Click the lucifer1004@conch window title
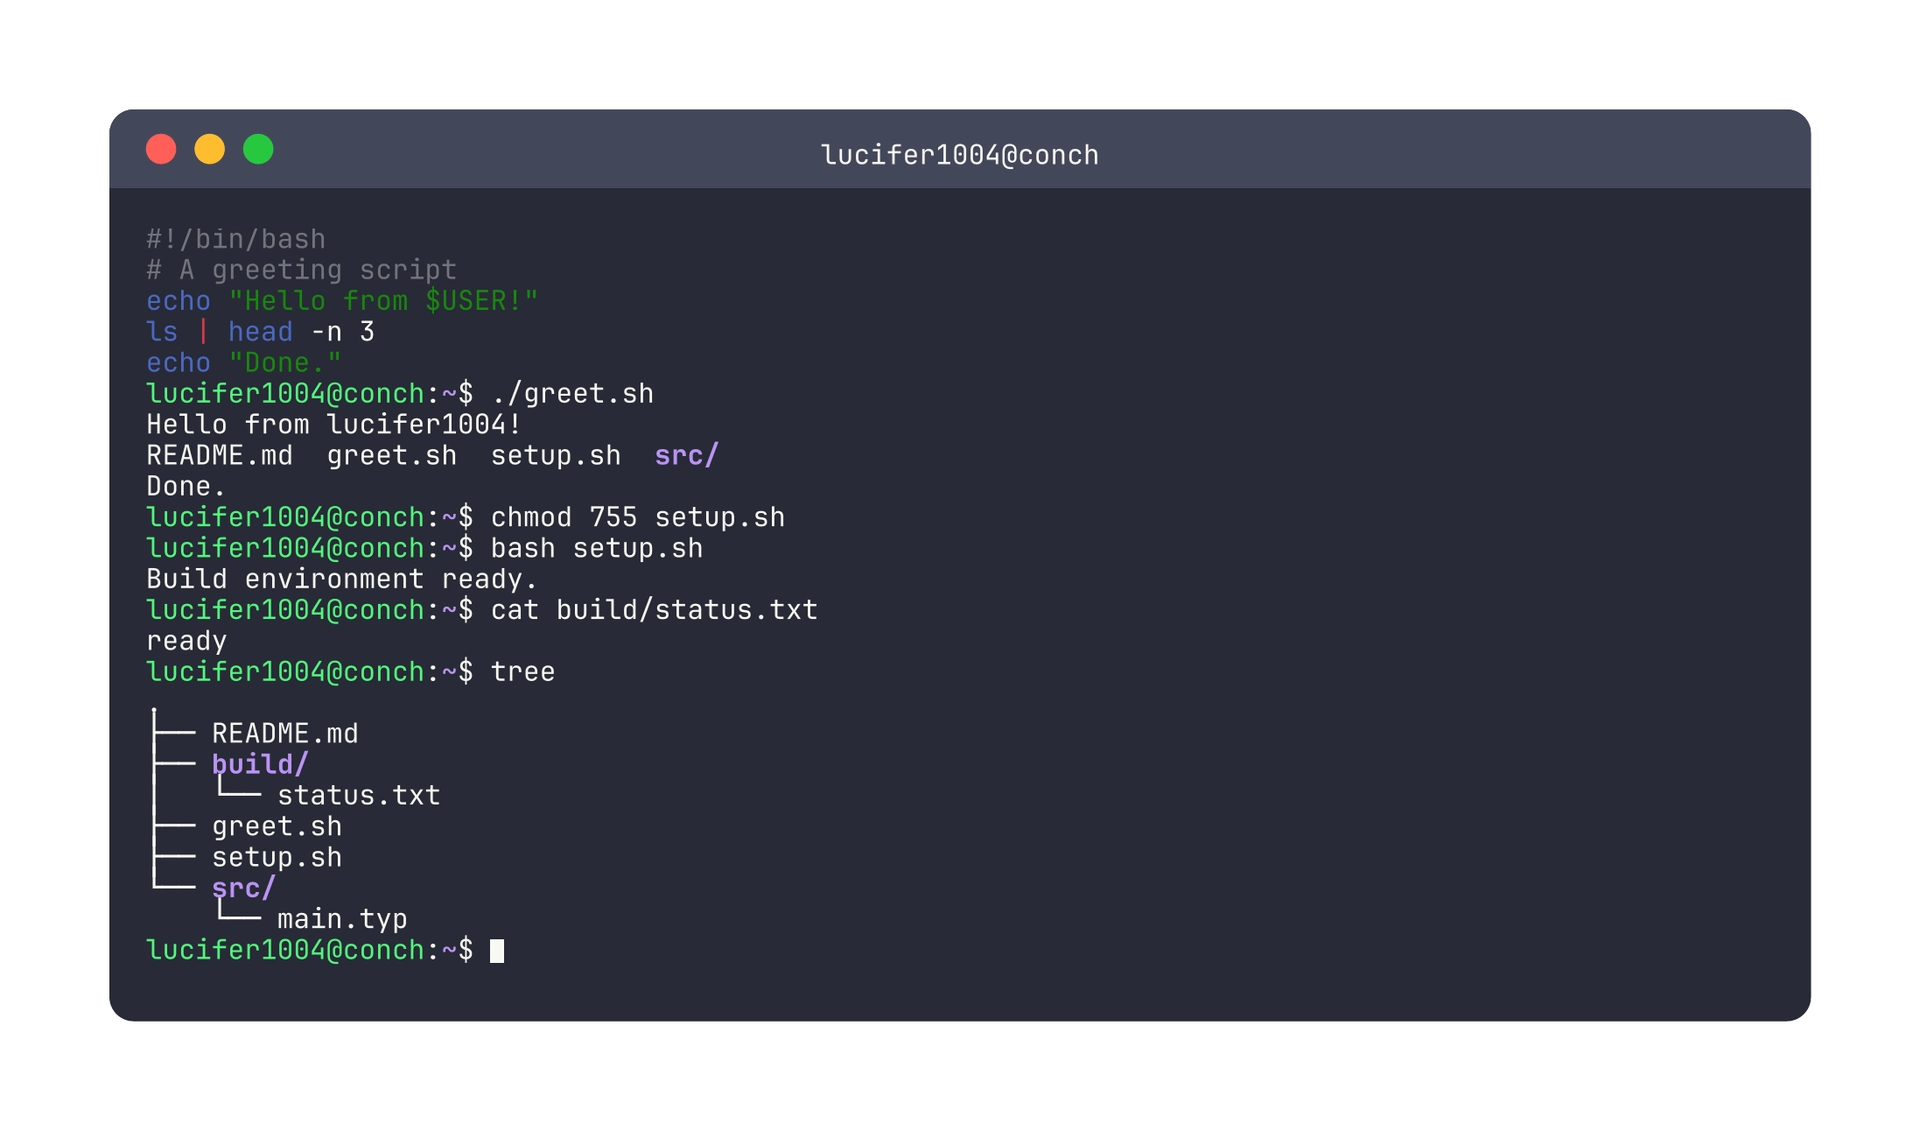The width and height of the screenshot is (1920, 1131). tap(959, 155)
